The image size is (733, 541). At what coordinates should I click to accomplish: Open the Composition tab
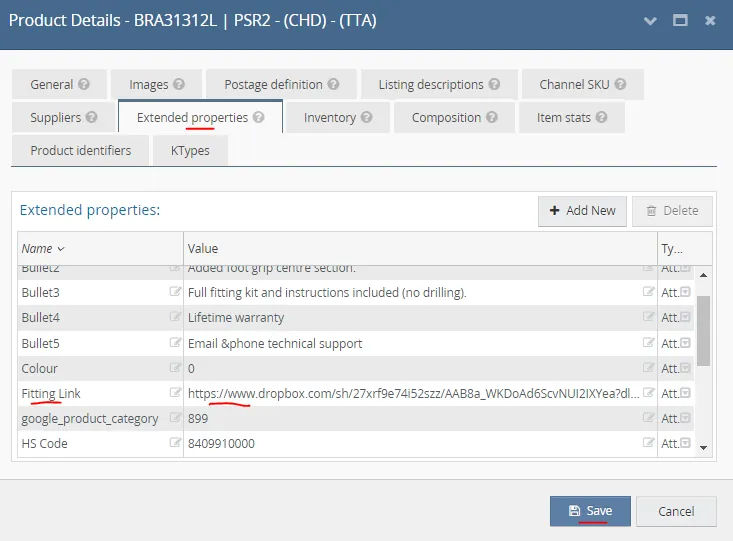(x=454, y=117)
